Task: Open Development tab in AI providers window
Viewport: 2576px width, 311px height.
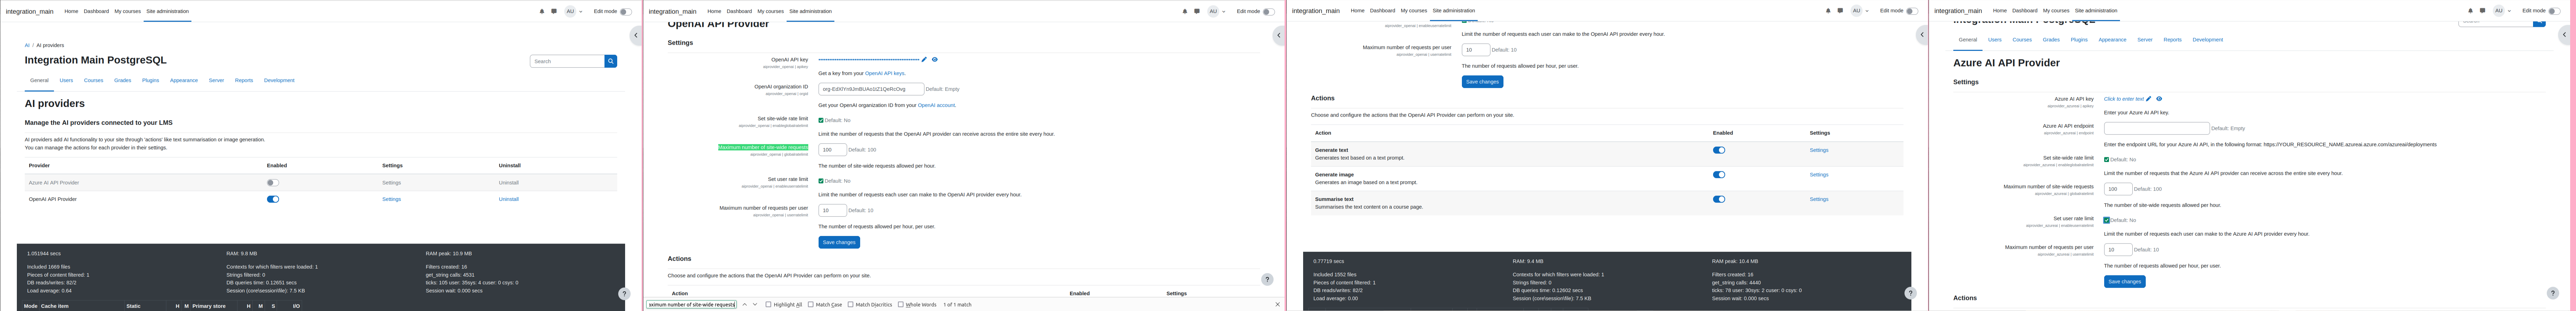Action: tap(279, 80)
